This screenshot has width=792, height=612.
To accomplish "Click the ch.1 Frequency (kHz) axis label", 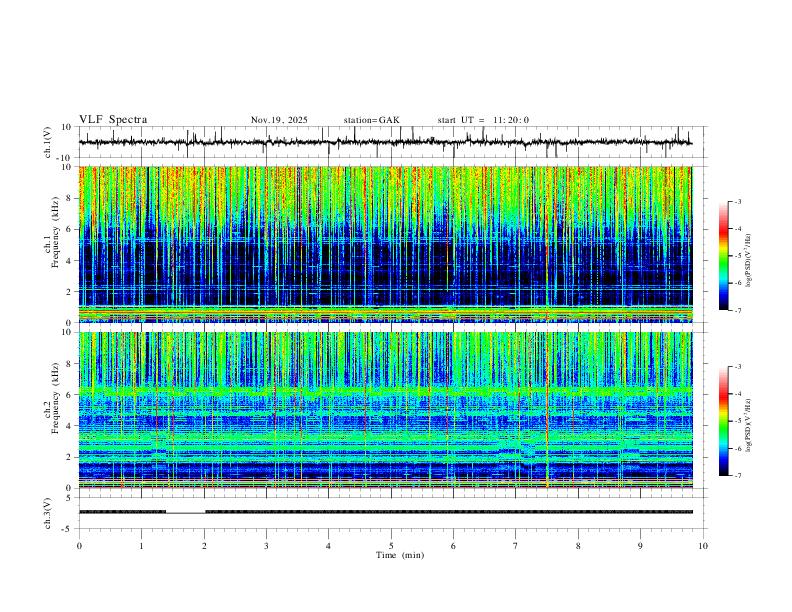I will [x=51, y=230].
